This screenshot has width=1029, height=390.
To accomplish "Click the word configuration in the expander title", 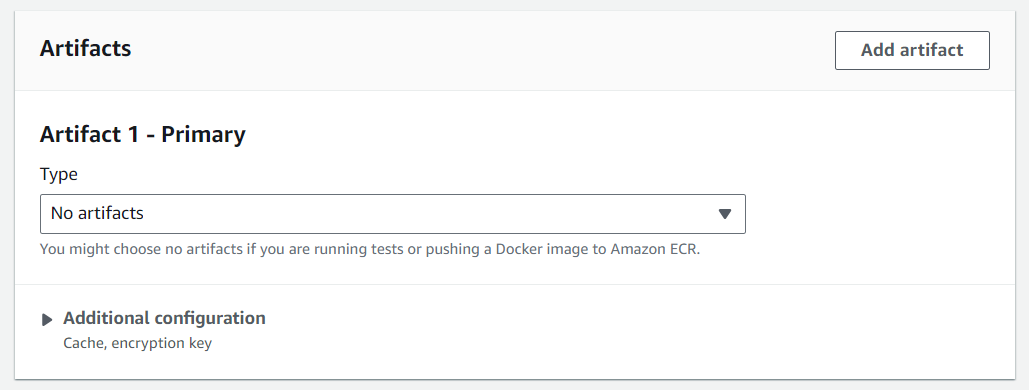I will 210,318.
